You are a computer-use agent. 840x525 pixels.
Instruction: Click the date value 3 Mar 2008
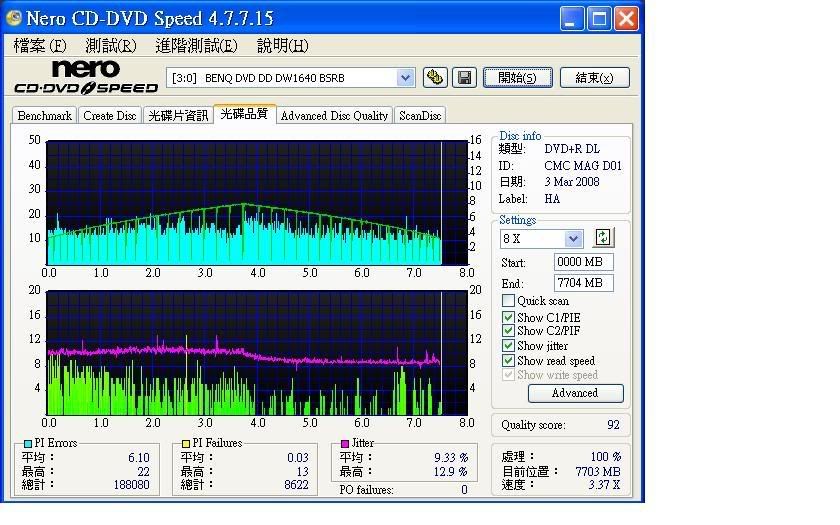click(572, 182)
